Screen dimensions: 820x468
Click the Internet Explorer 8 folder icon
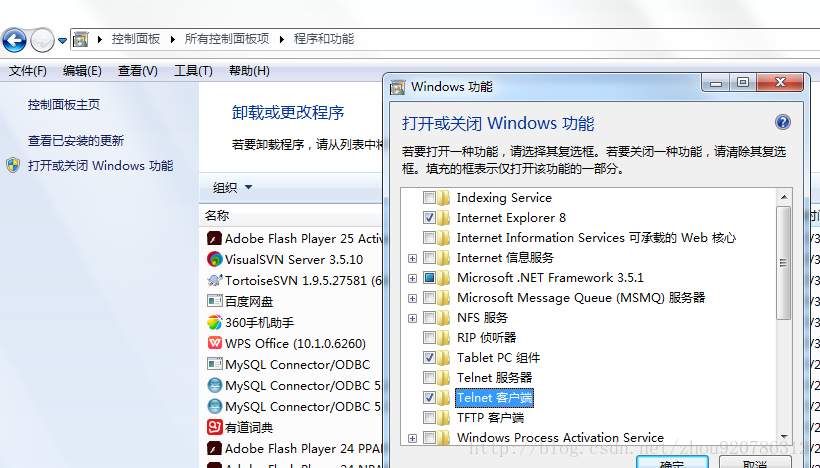443,218
